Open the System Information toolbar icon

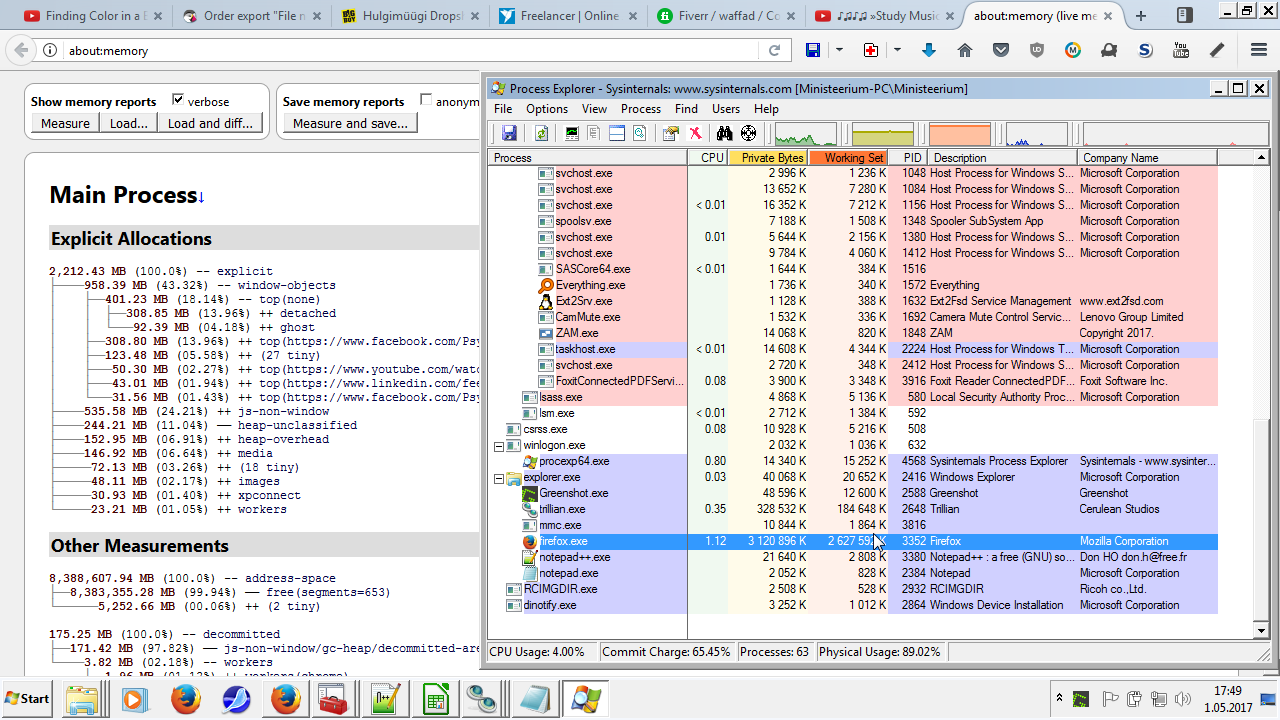pos(572,133)
